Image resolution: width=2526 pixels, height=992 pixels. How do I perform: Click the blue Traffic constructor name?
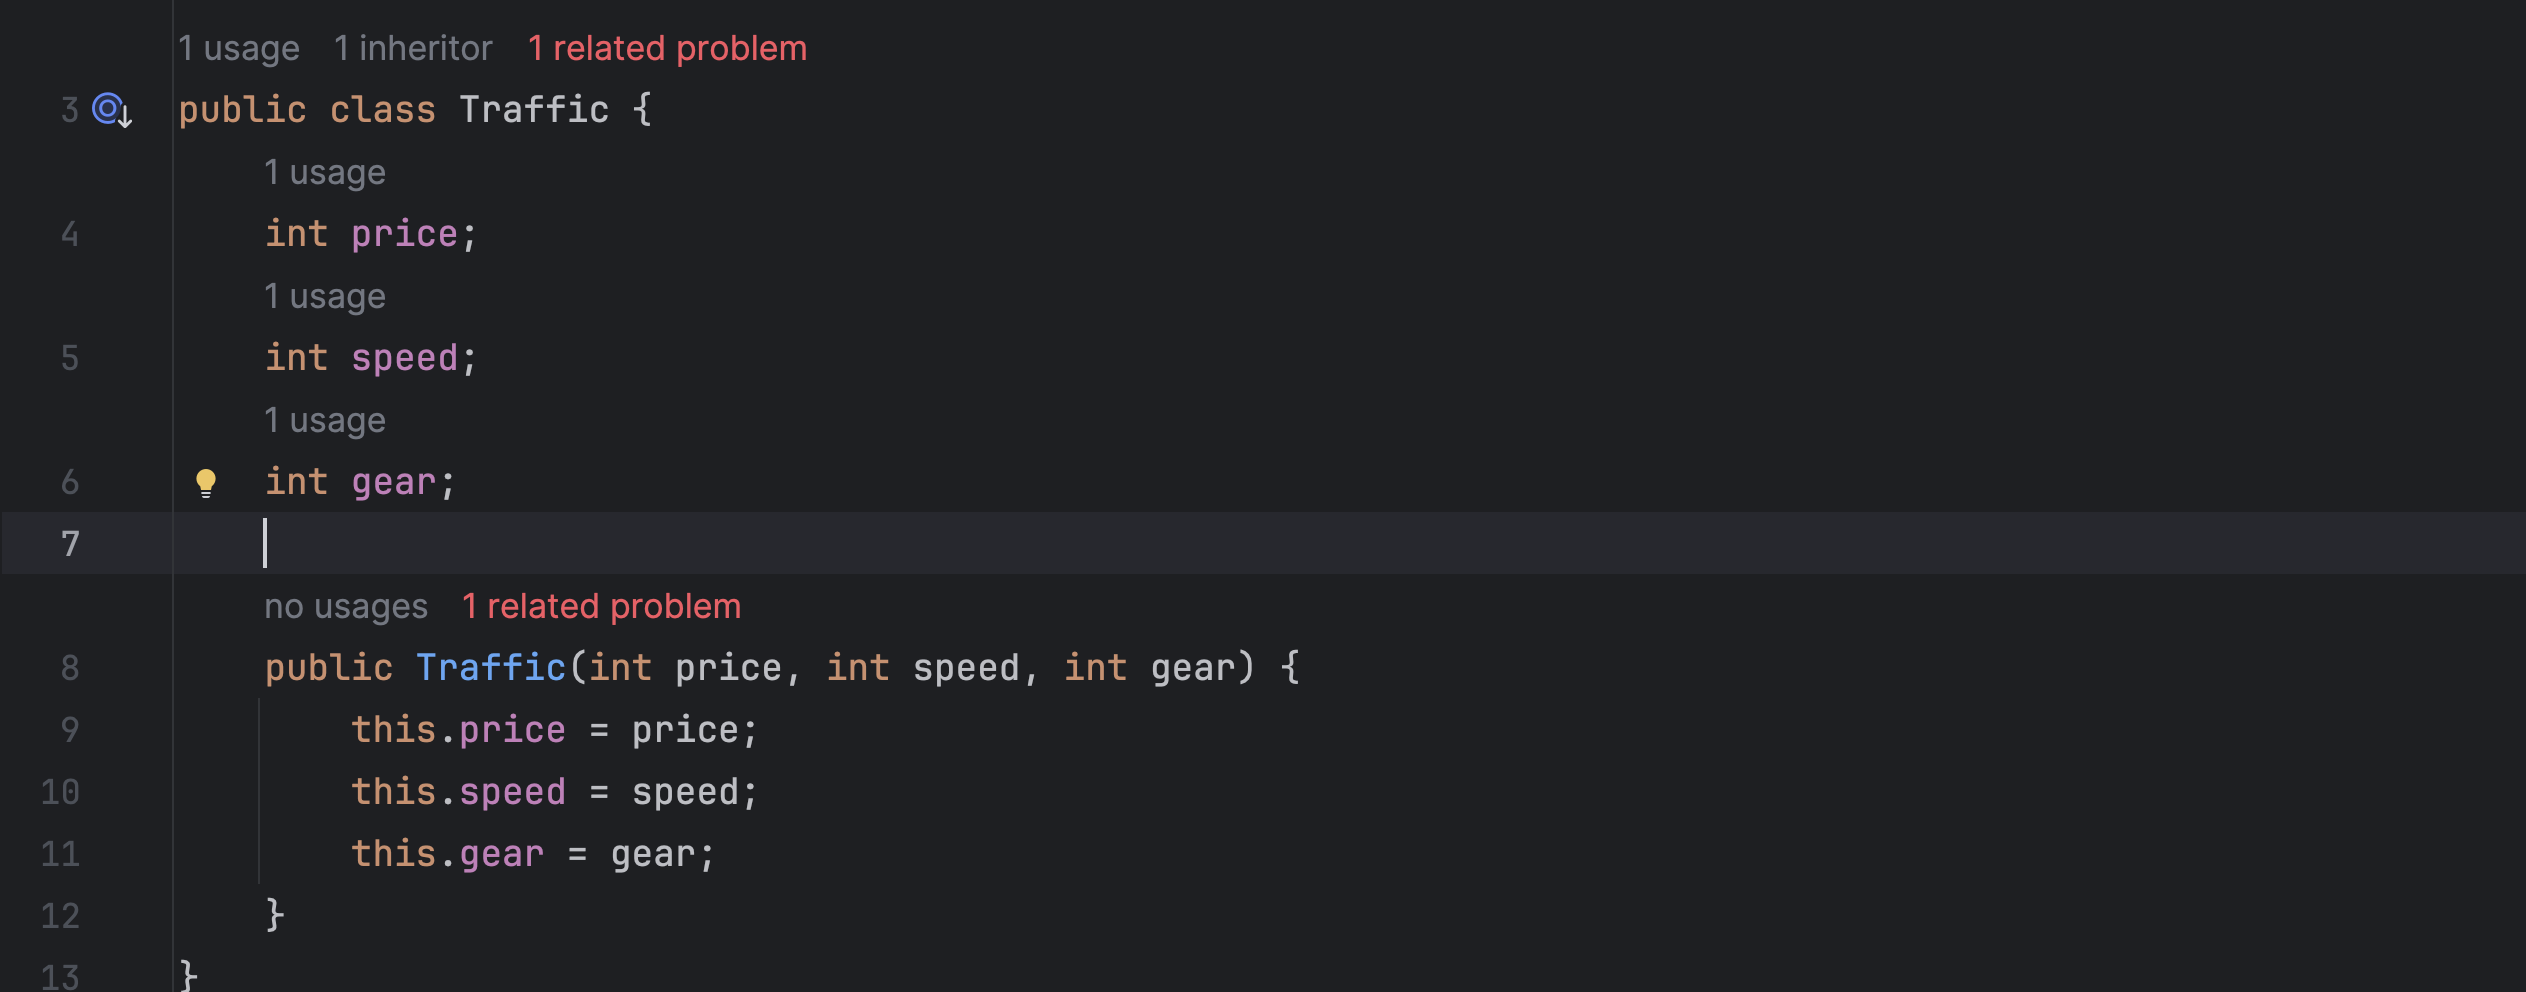[x=491, y=667]
